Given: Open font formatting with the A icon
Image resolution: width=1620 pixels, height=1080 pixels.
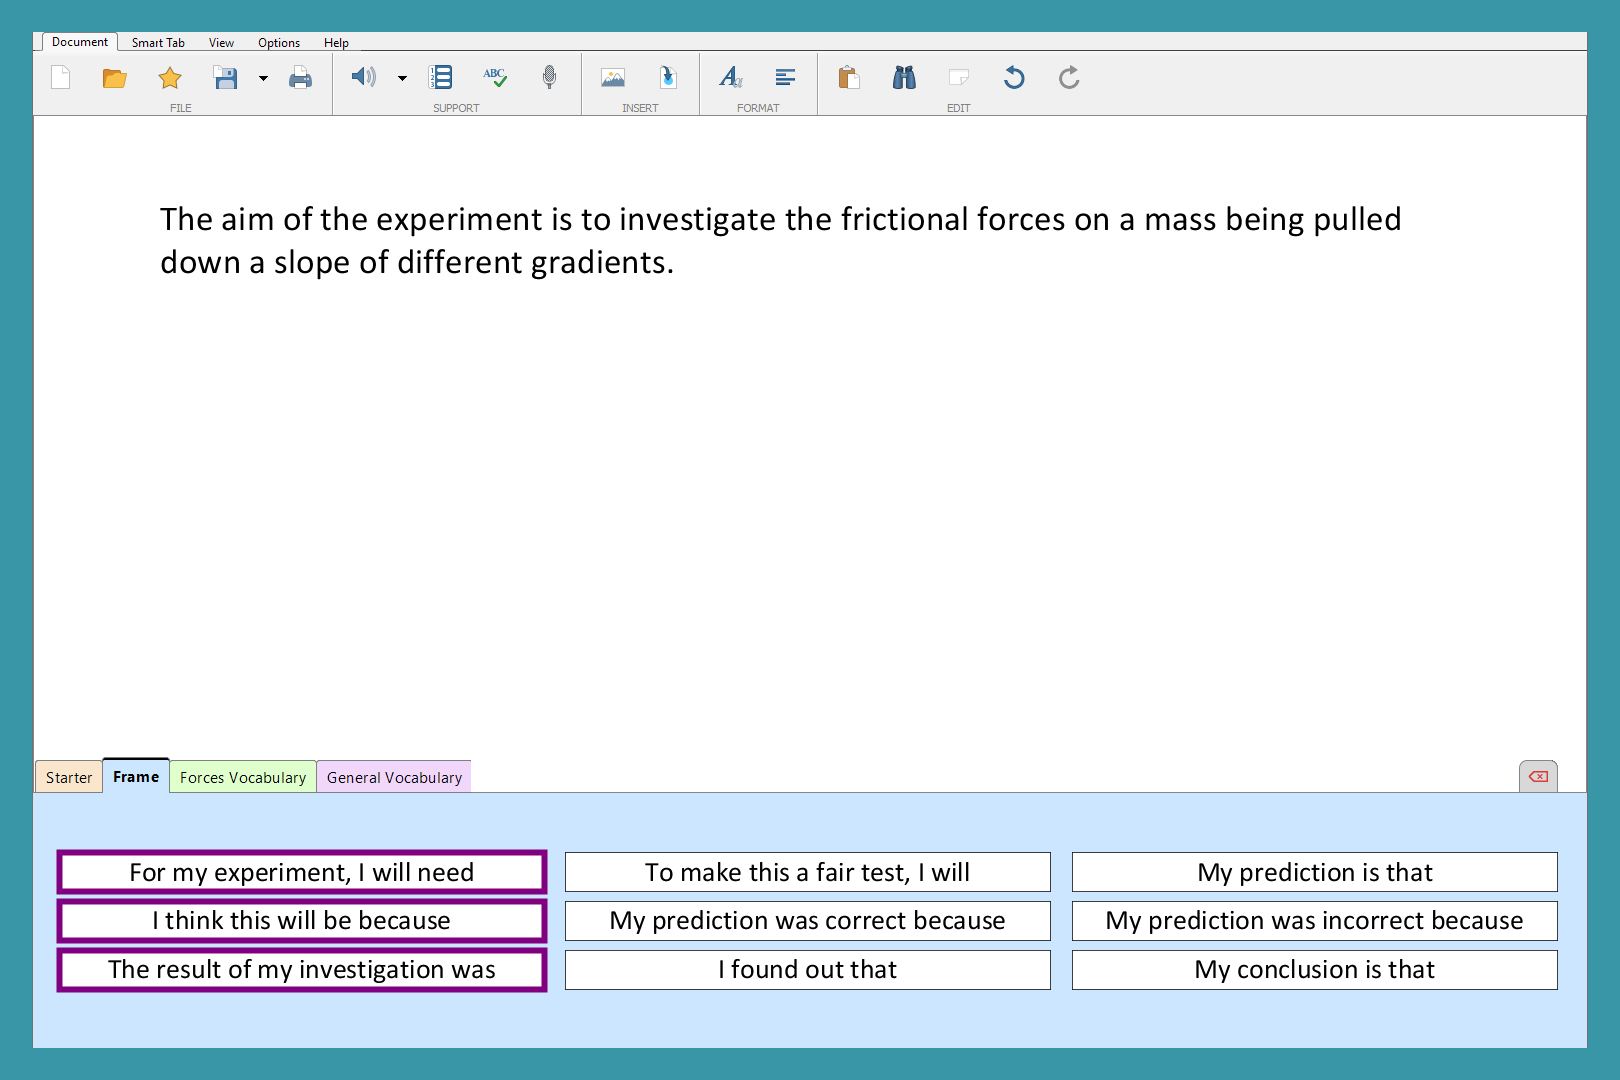Looking at the screenshot, I should (x=731, y=77).
